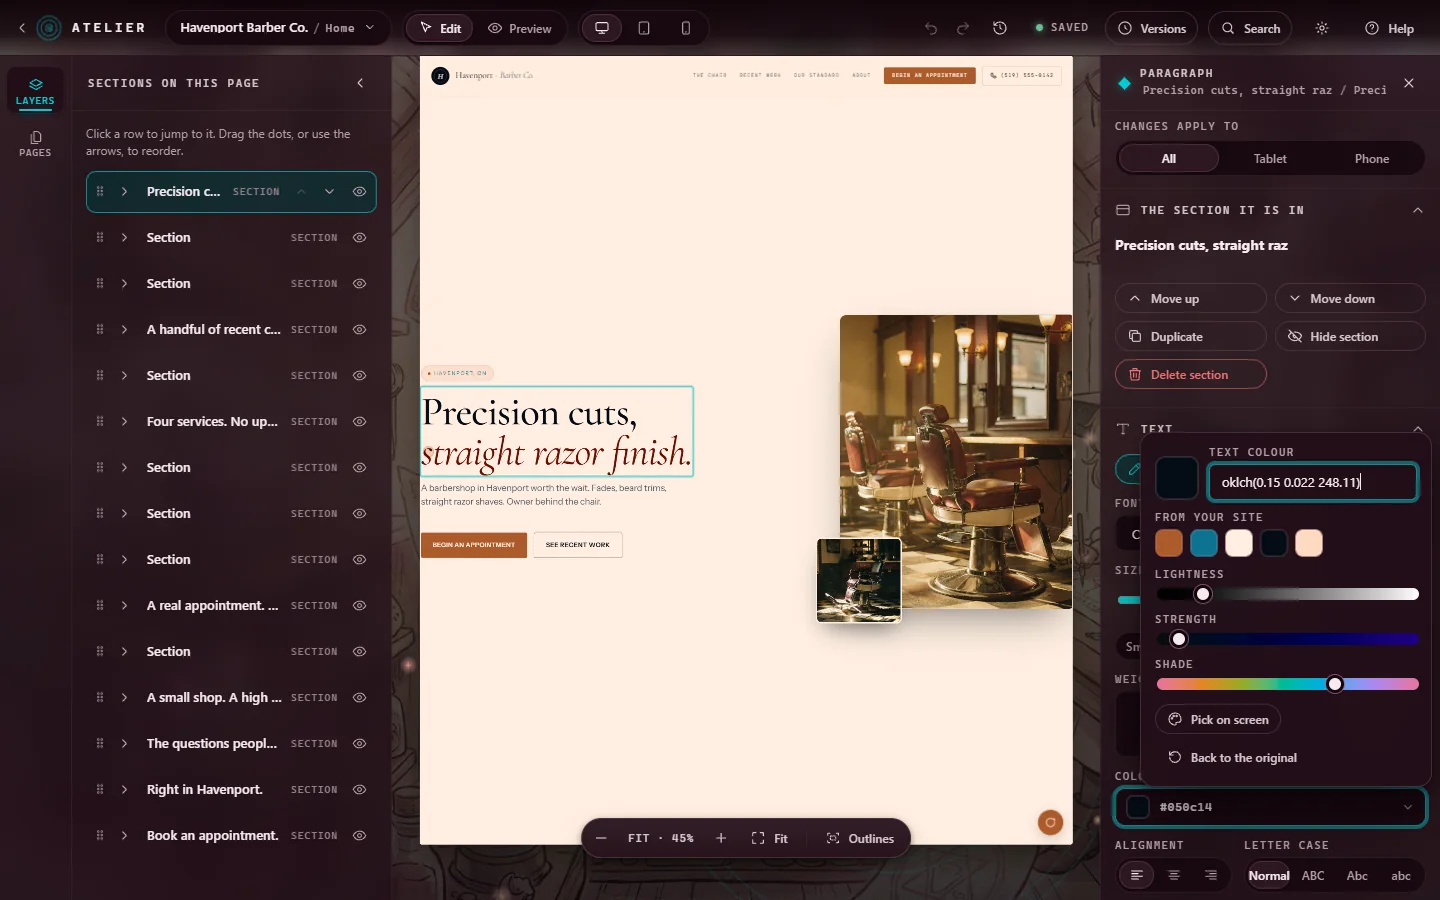Screen dimensions: 1440x900
Task: Apply changes to Phone only
Action: coord(1371,159)
